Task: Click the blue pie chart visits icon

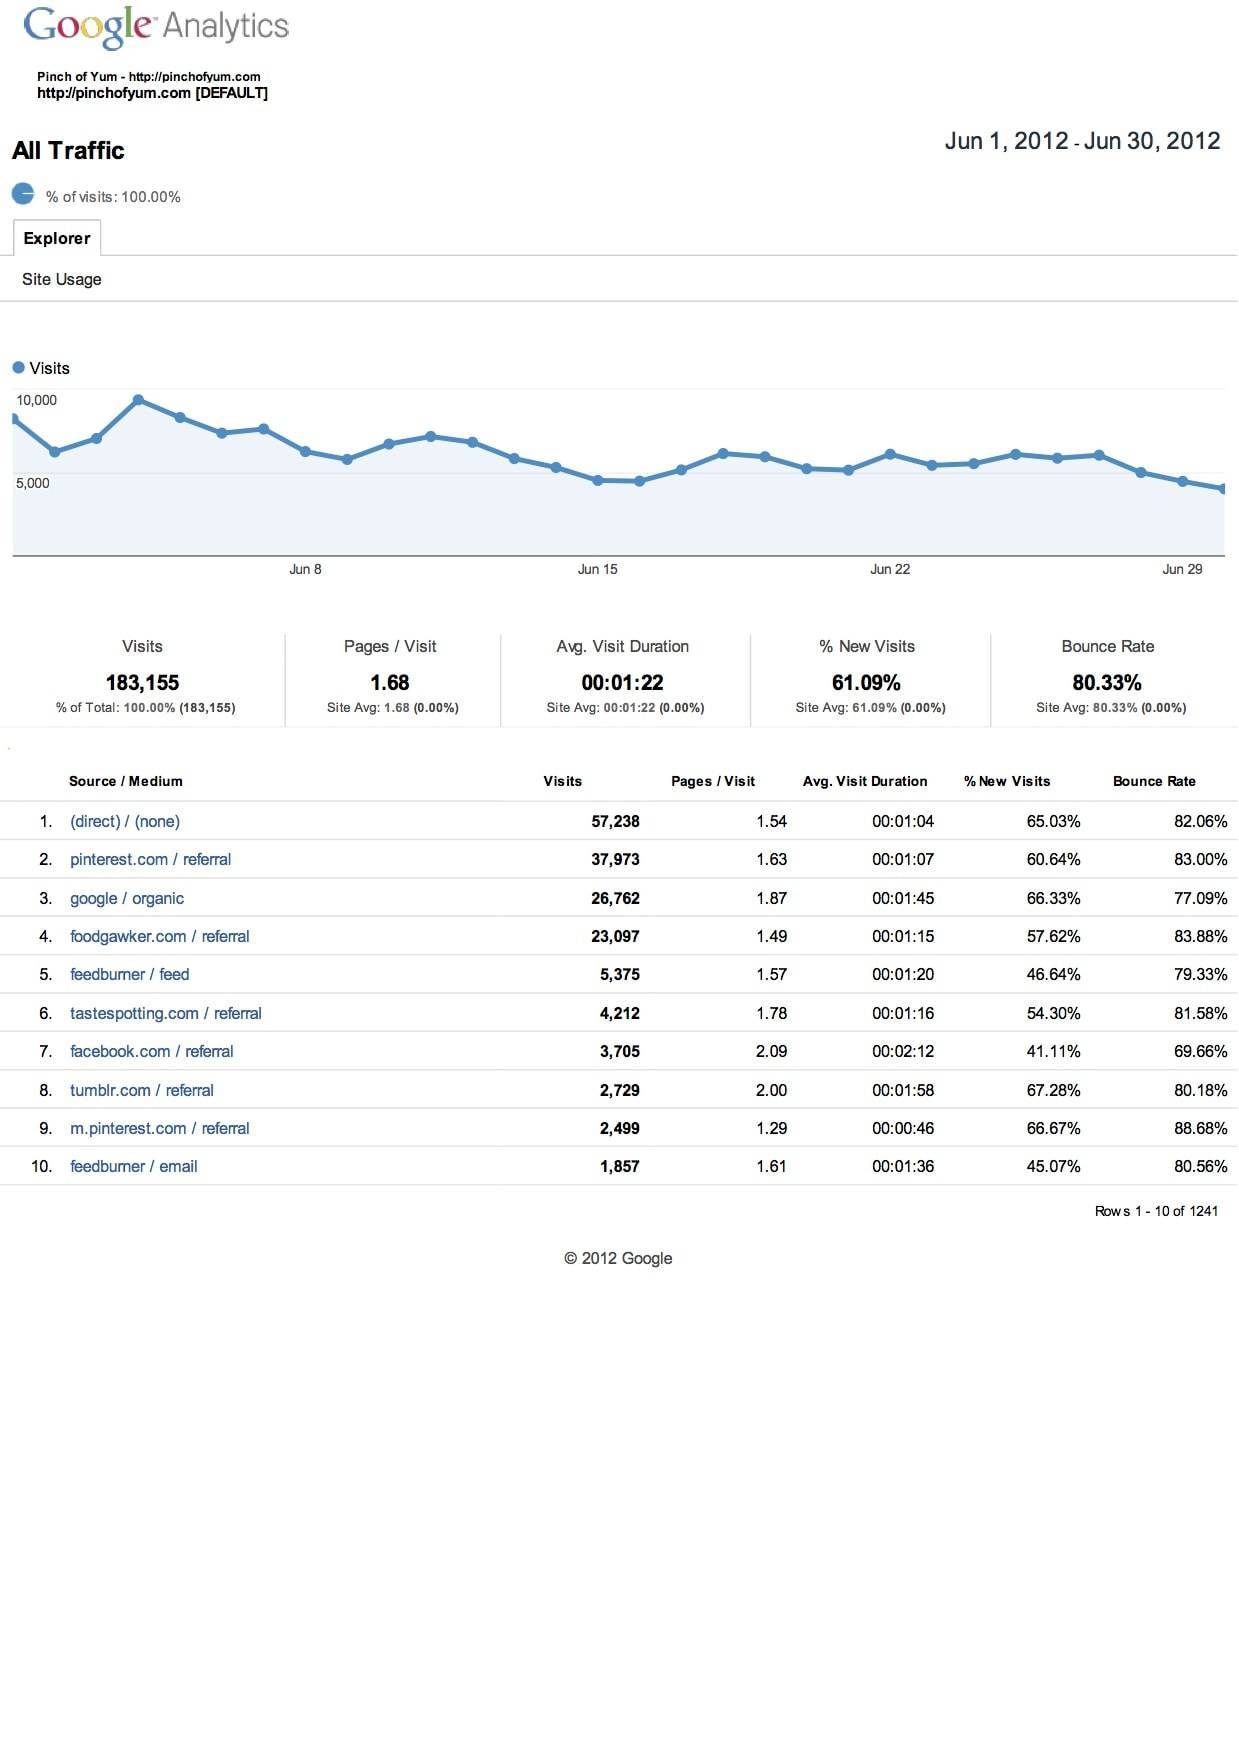Action: tap(23, 194)
